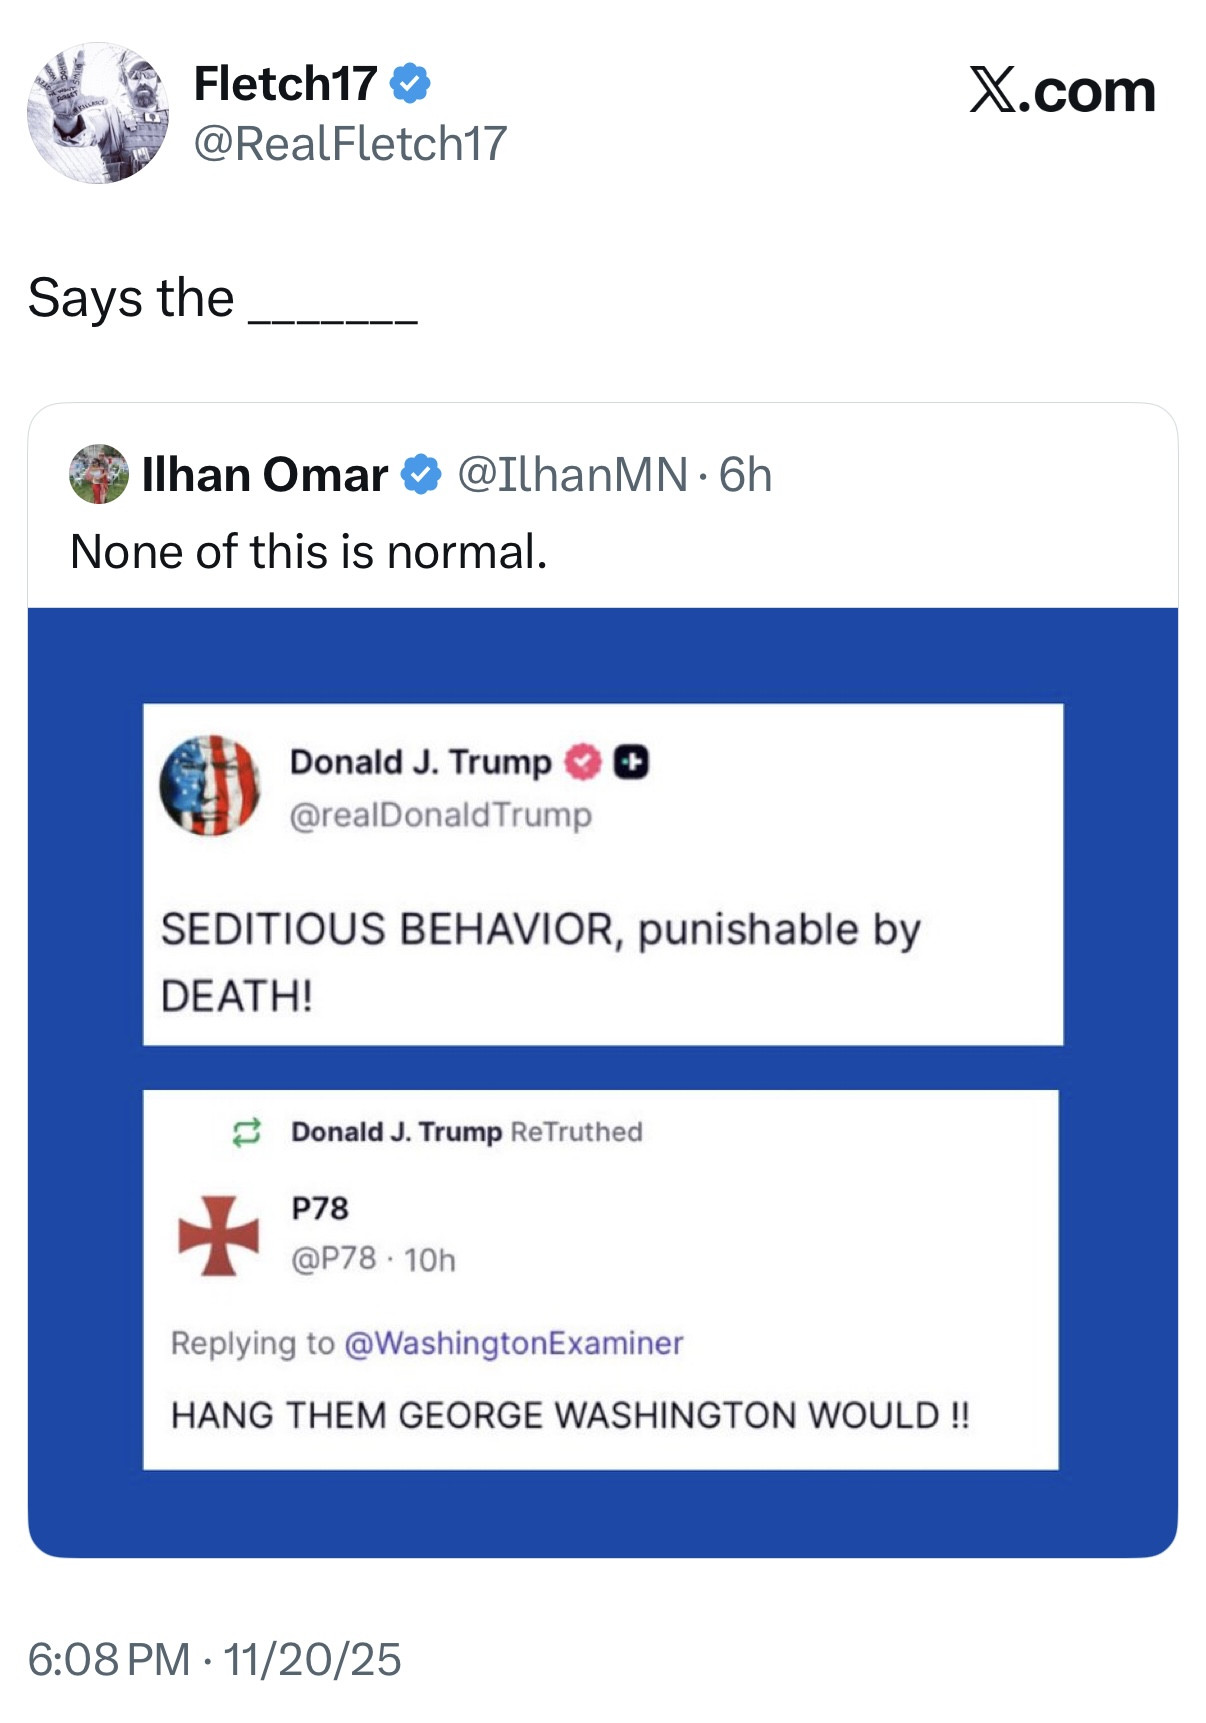The image size is (1206, 1723).
Task: Click Fletch17's profile avatar
Action: (x=97, y=113)
